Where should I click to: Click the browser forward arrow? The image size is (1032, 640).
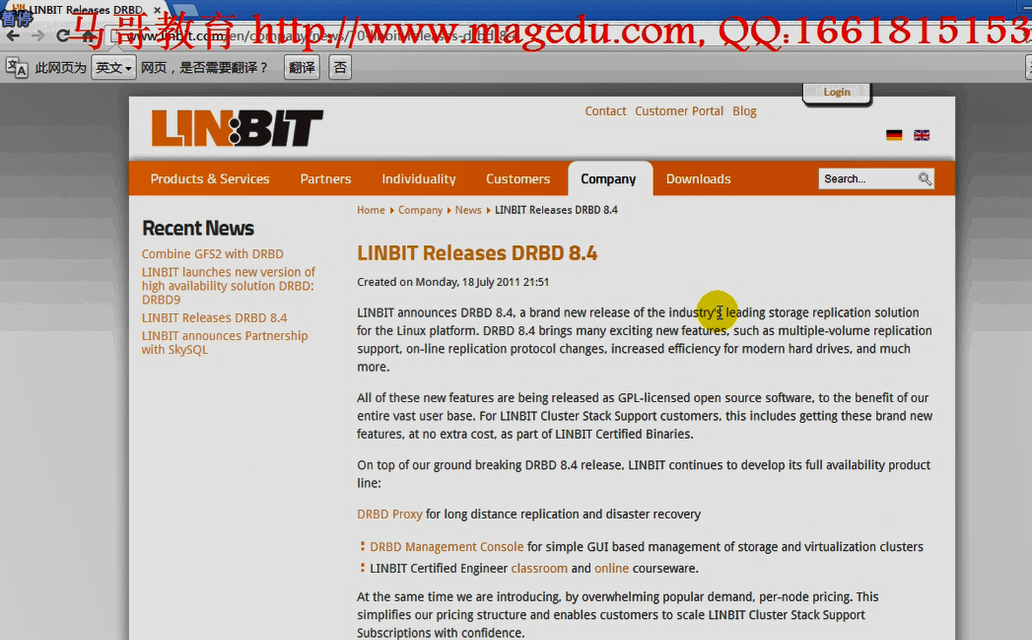tap(38, 36)
